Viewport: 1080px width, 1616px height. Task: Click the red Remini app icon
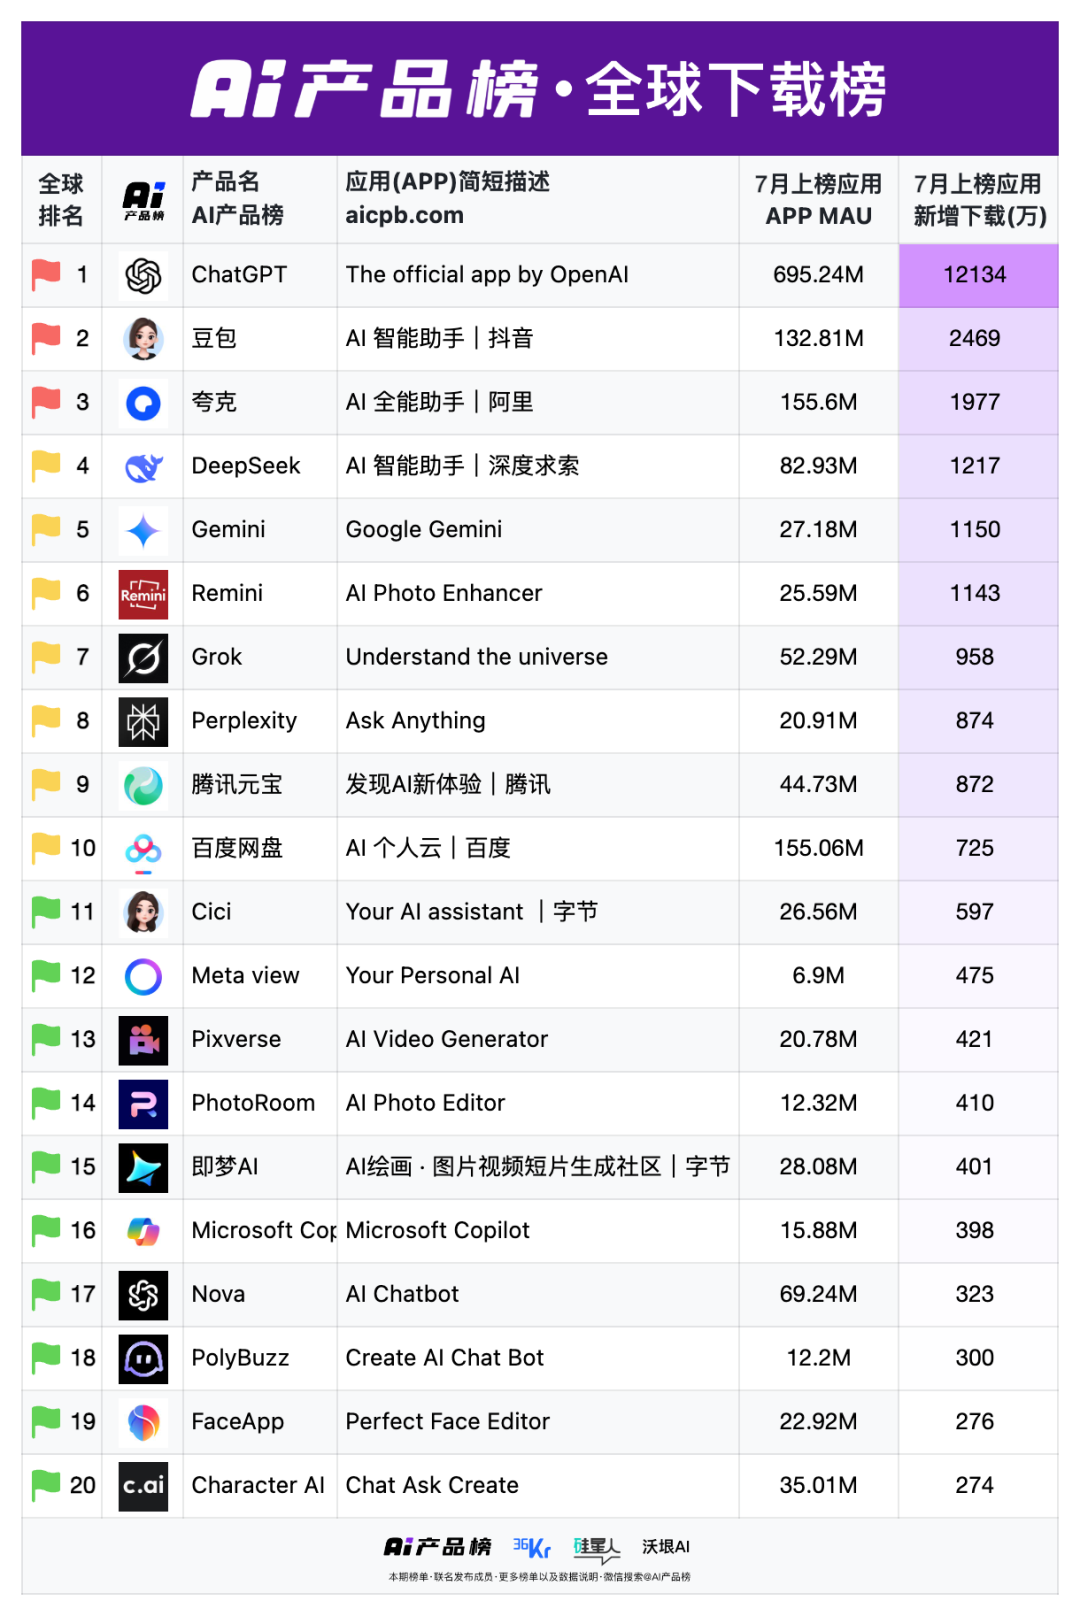tap(143, 594)
